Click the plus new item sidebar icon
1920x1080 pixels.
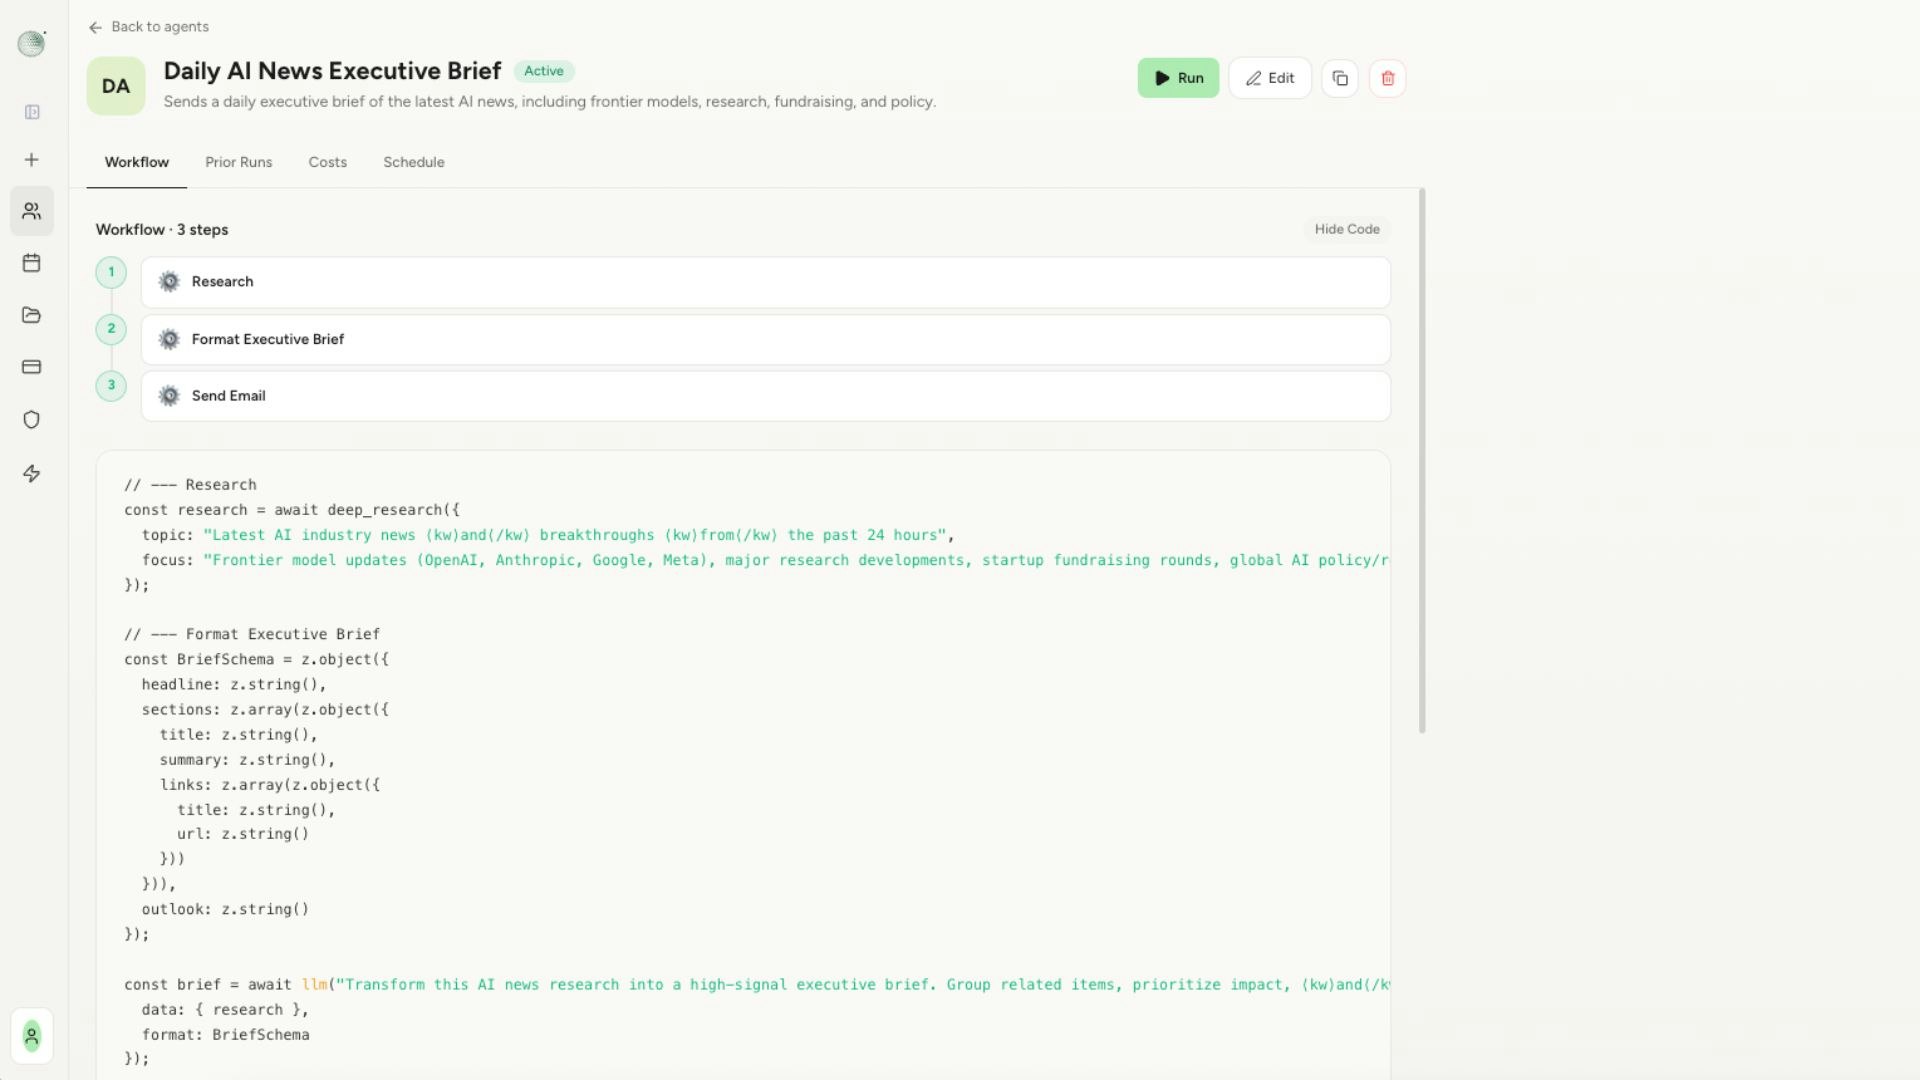click(32, 160)
